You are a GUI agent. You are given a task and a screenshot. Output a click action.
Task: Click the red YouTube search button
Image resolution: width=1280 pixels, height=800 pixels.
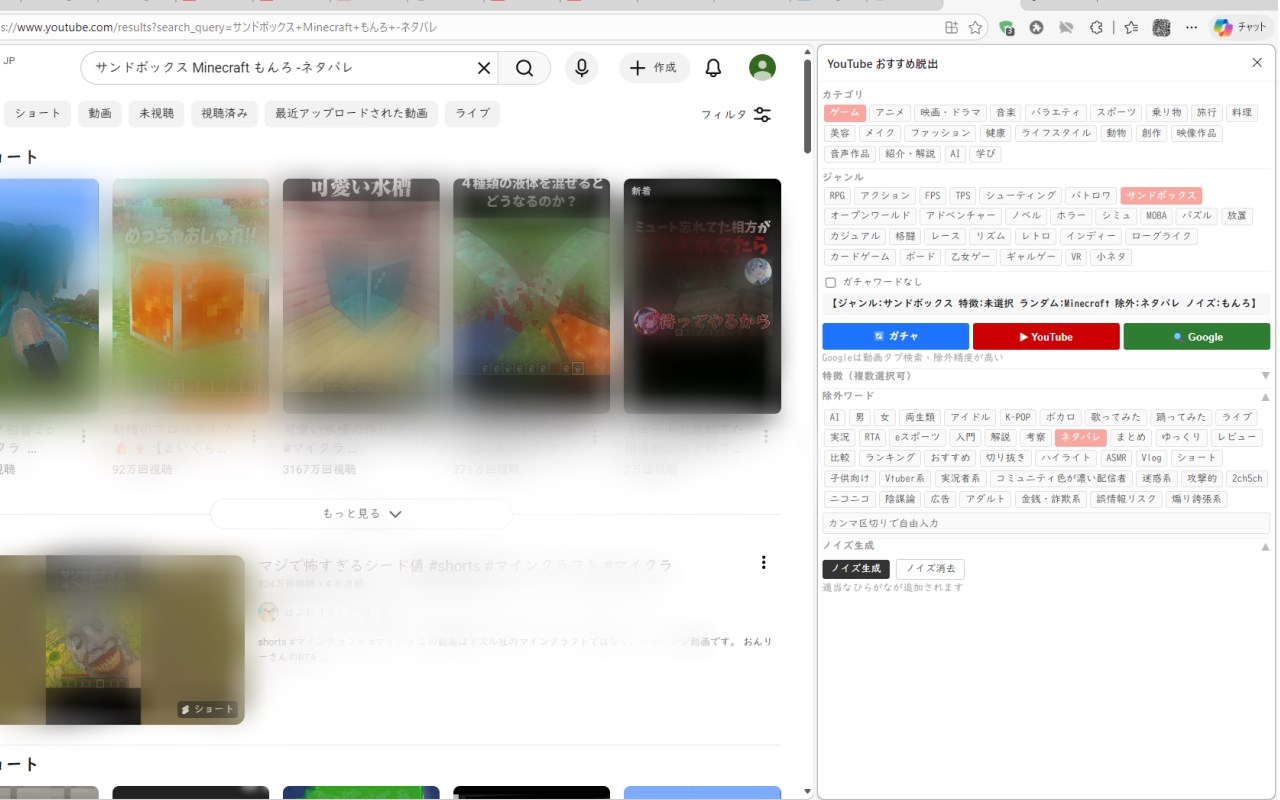click(1046, 337)
